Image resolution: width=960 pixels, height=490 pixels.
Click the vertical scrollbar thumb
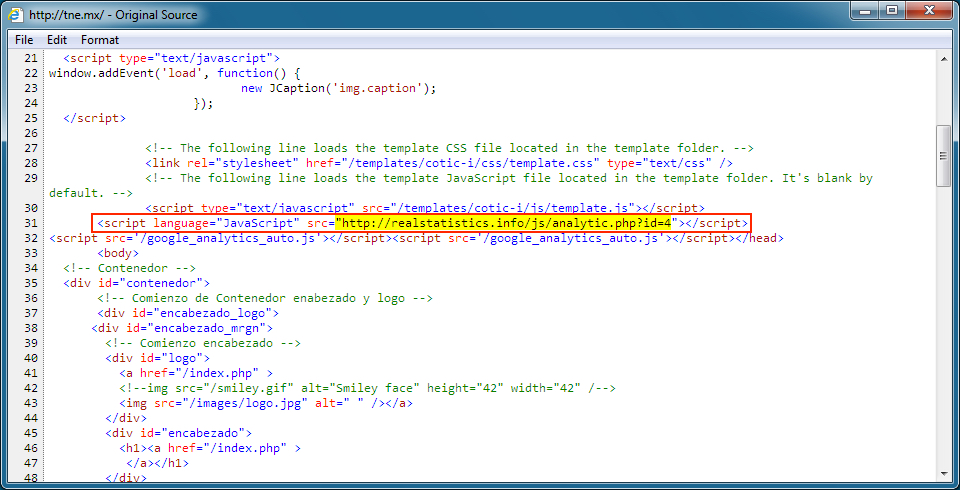coord(943,155)
